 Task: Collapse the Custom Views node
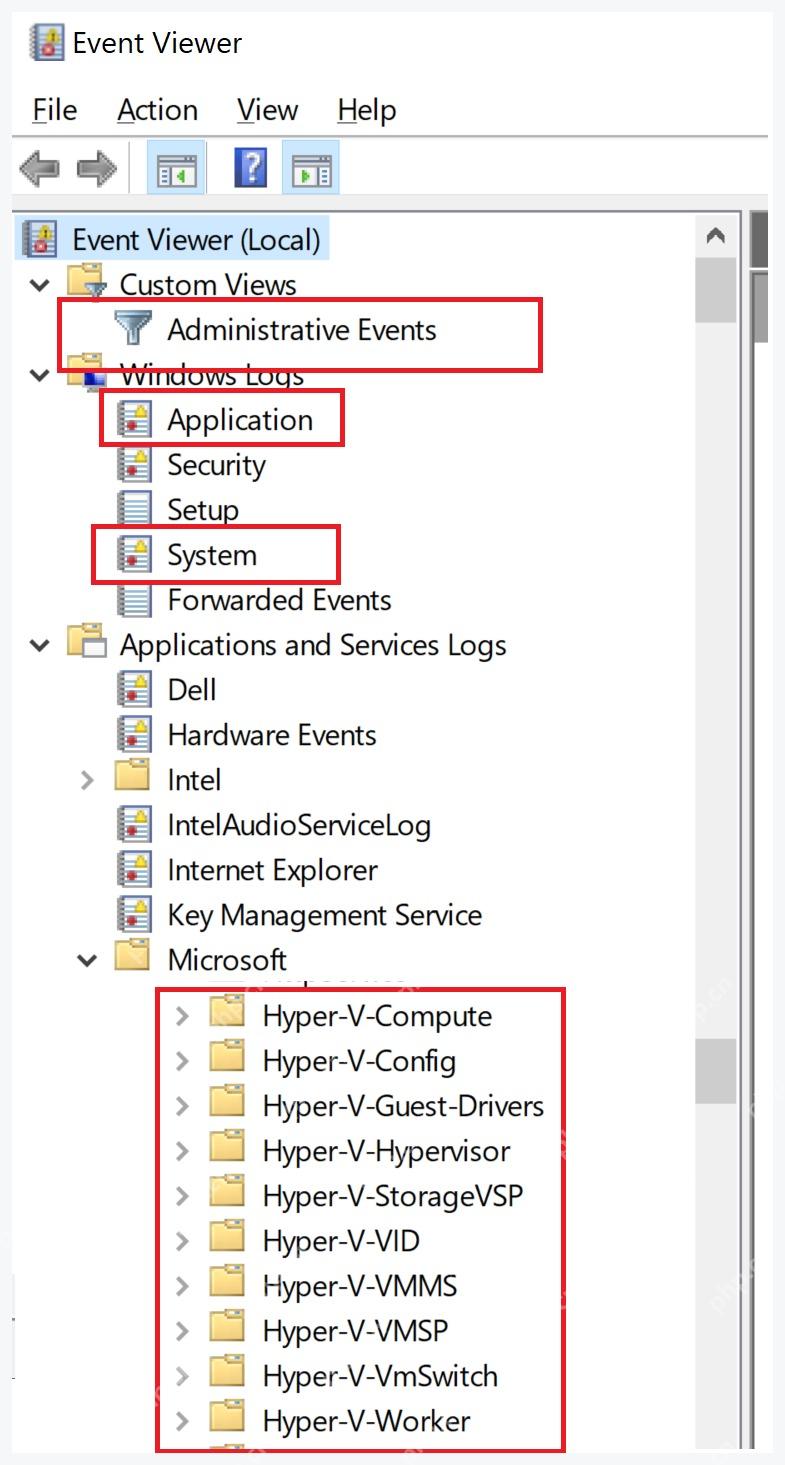[x=39, y=286]
